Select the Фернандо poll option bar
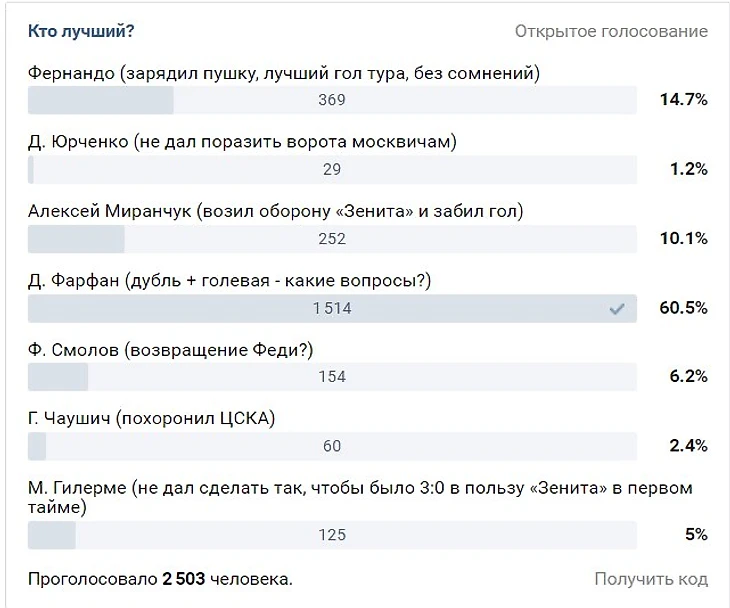The width and height of the screenshot is (730, 608). pyautogui.click(x=332, y=100)
